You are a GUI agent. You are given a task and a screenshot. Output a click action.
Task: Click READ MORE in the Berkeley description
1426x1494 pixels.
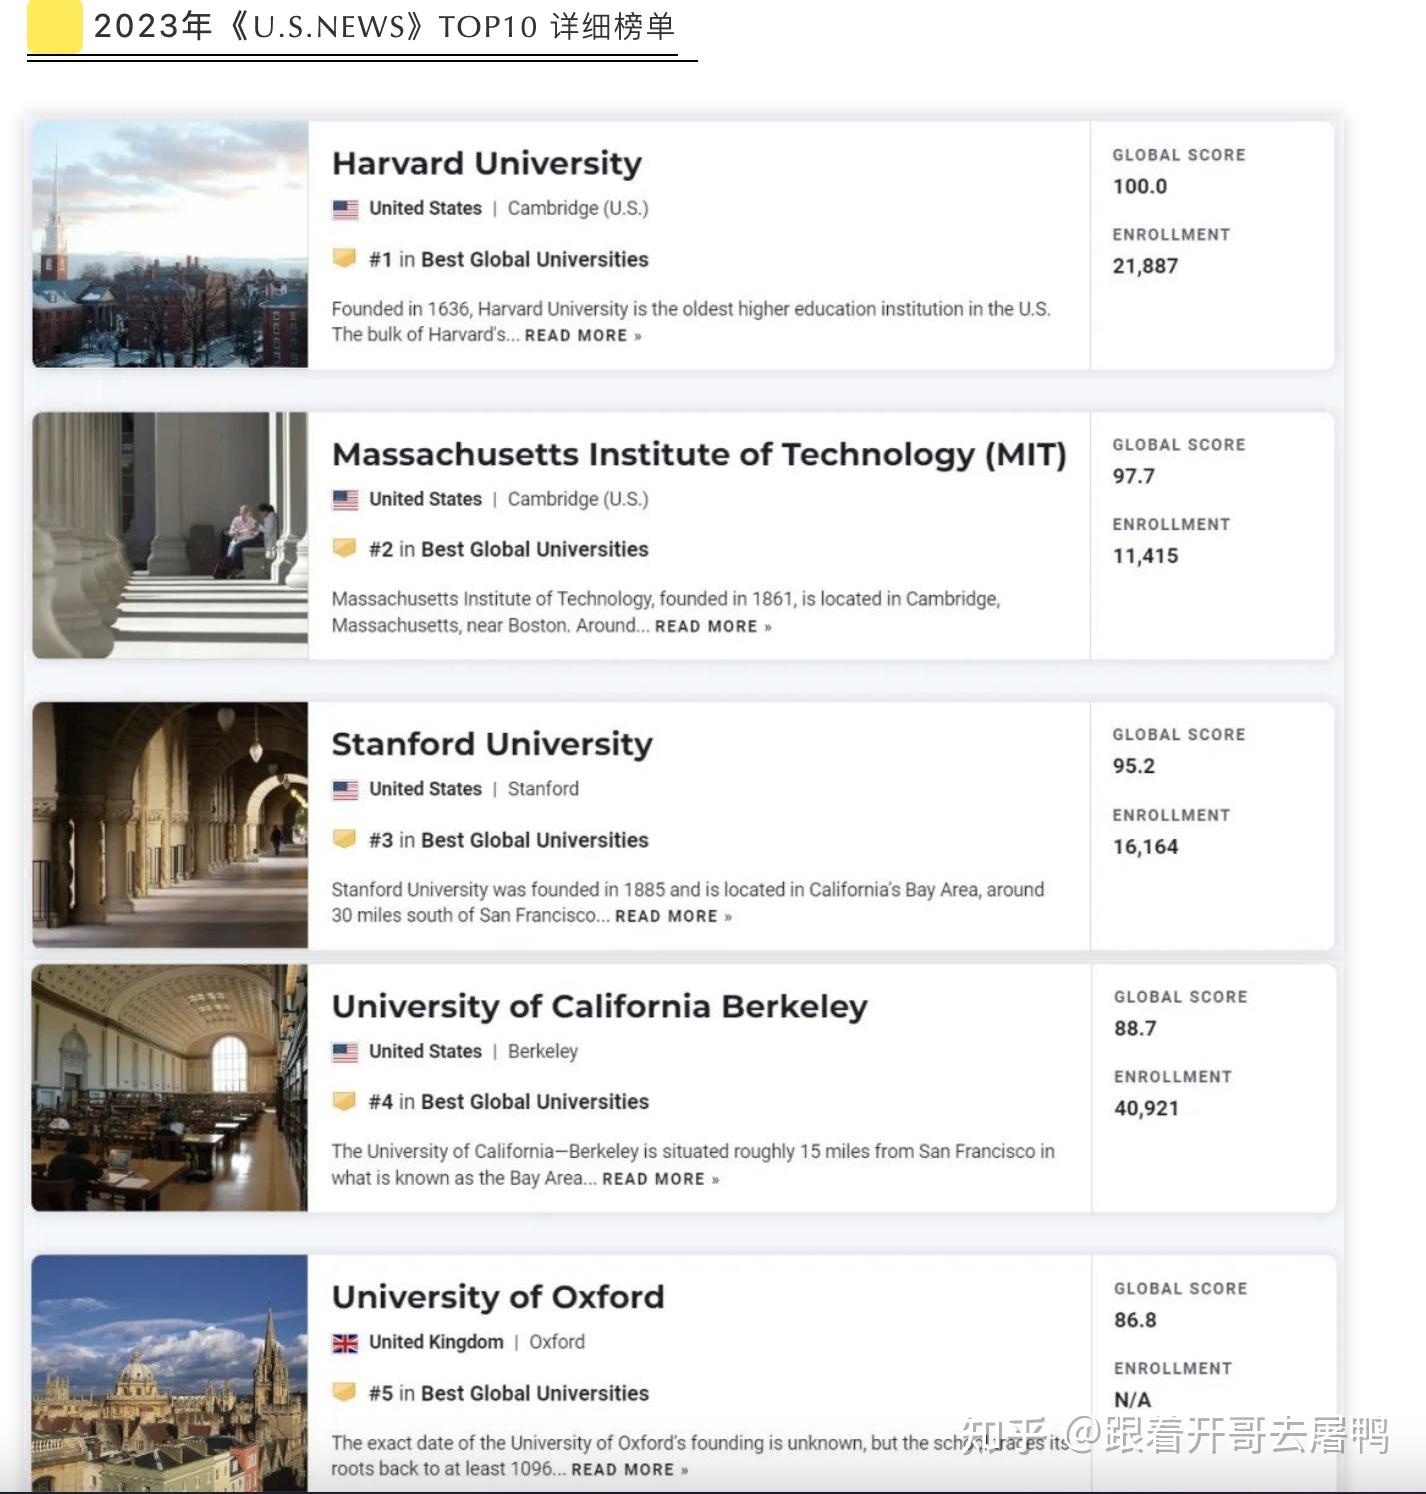click(660, 1179)
